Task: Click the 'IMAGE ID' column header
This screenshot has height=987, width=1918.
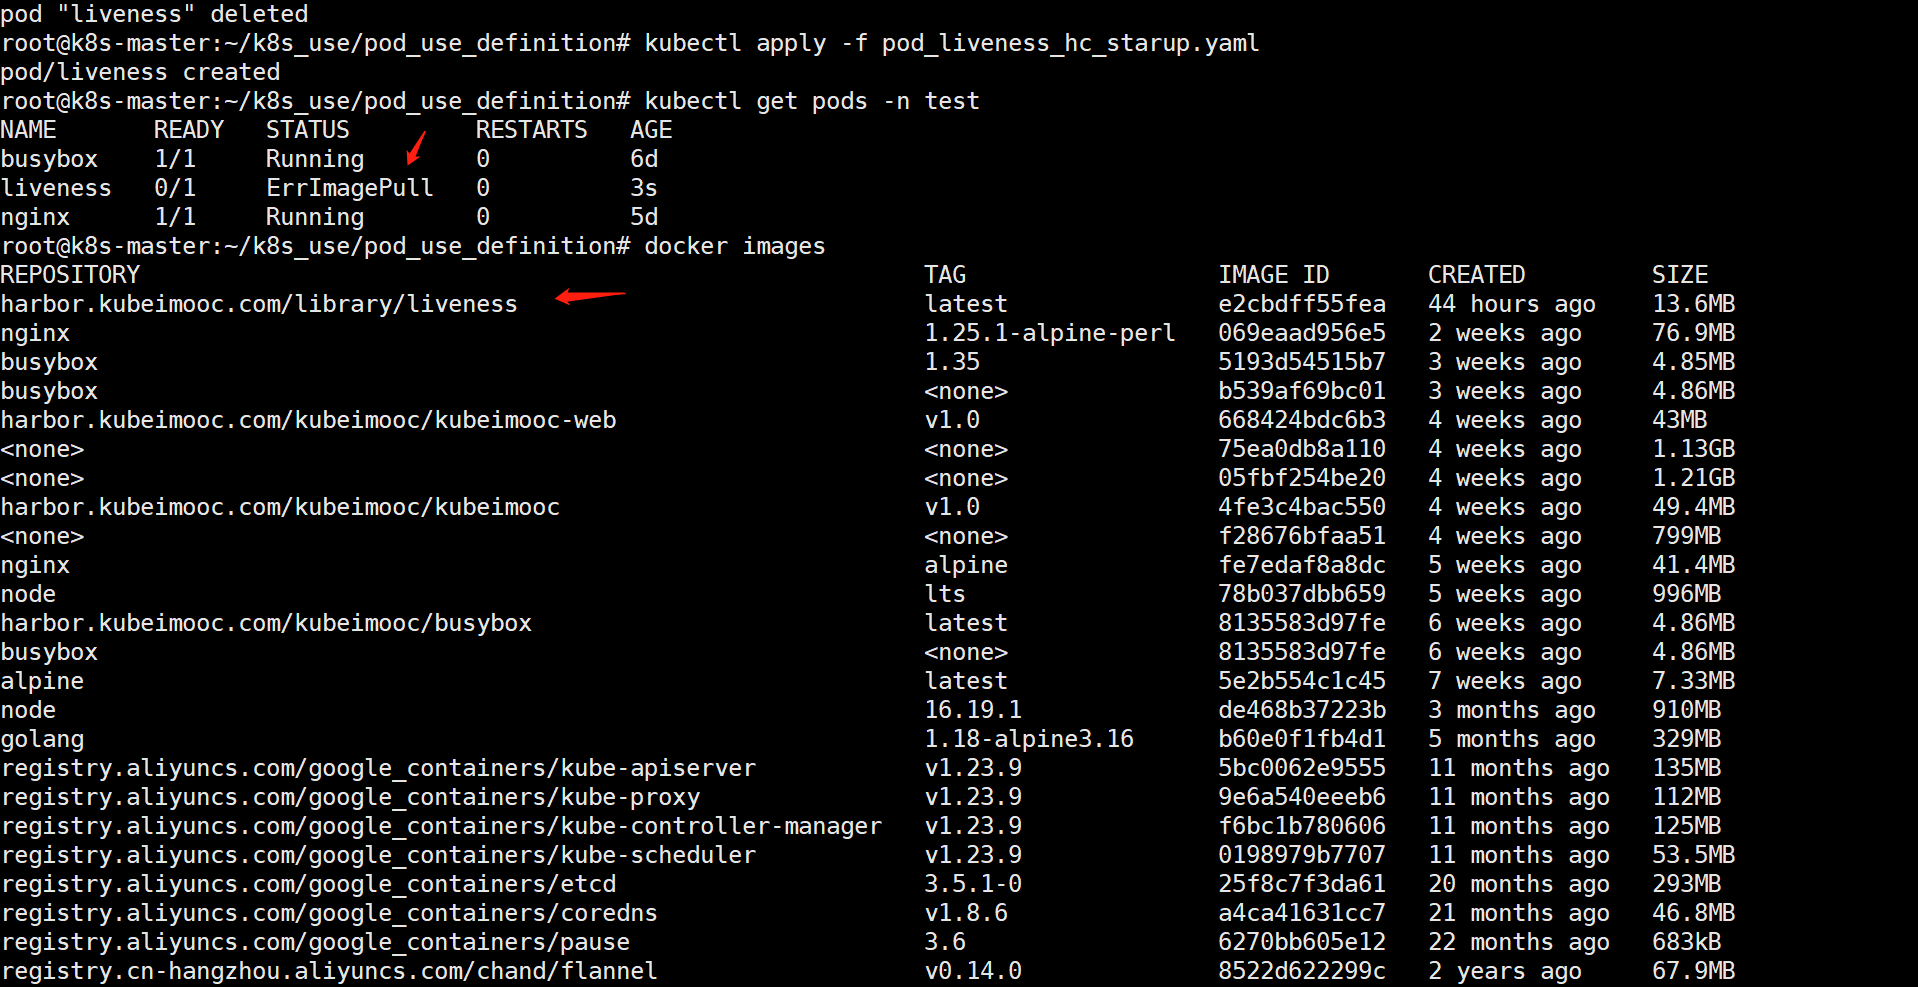Action: tap(1274, 275)
